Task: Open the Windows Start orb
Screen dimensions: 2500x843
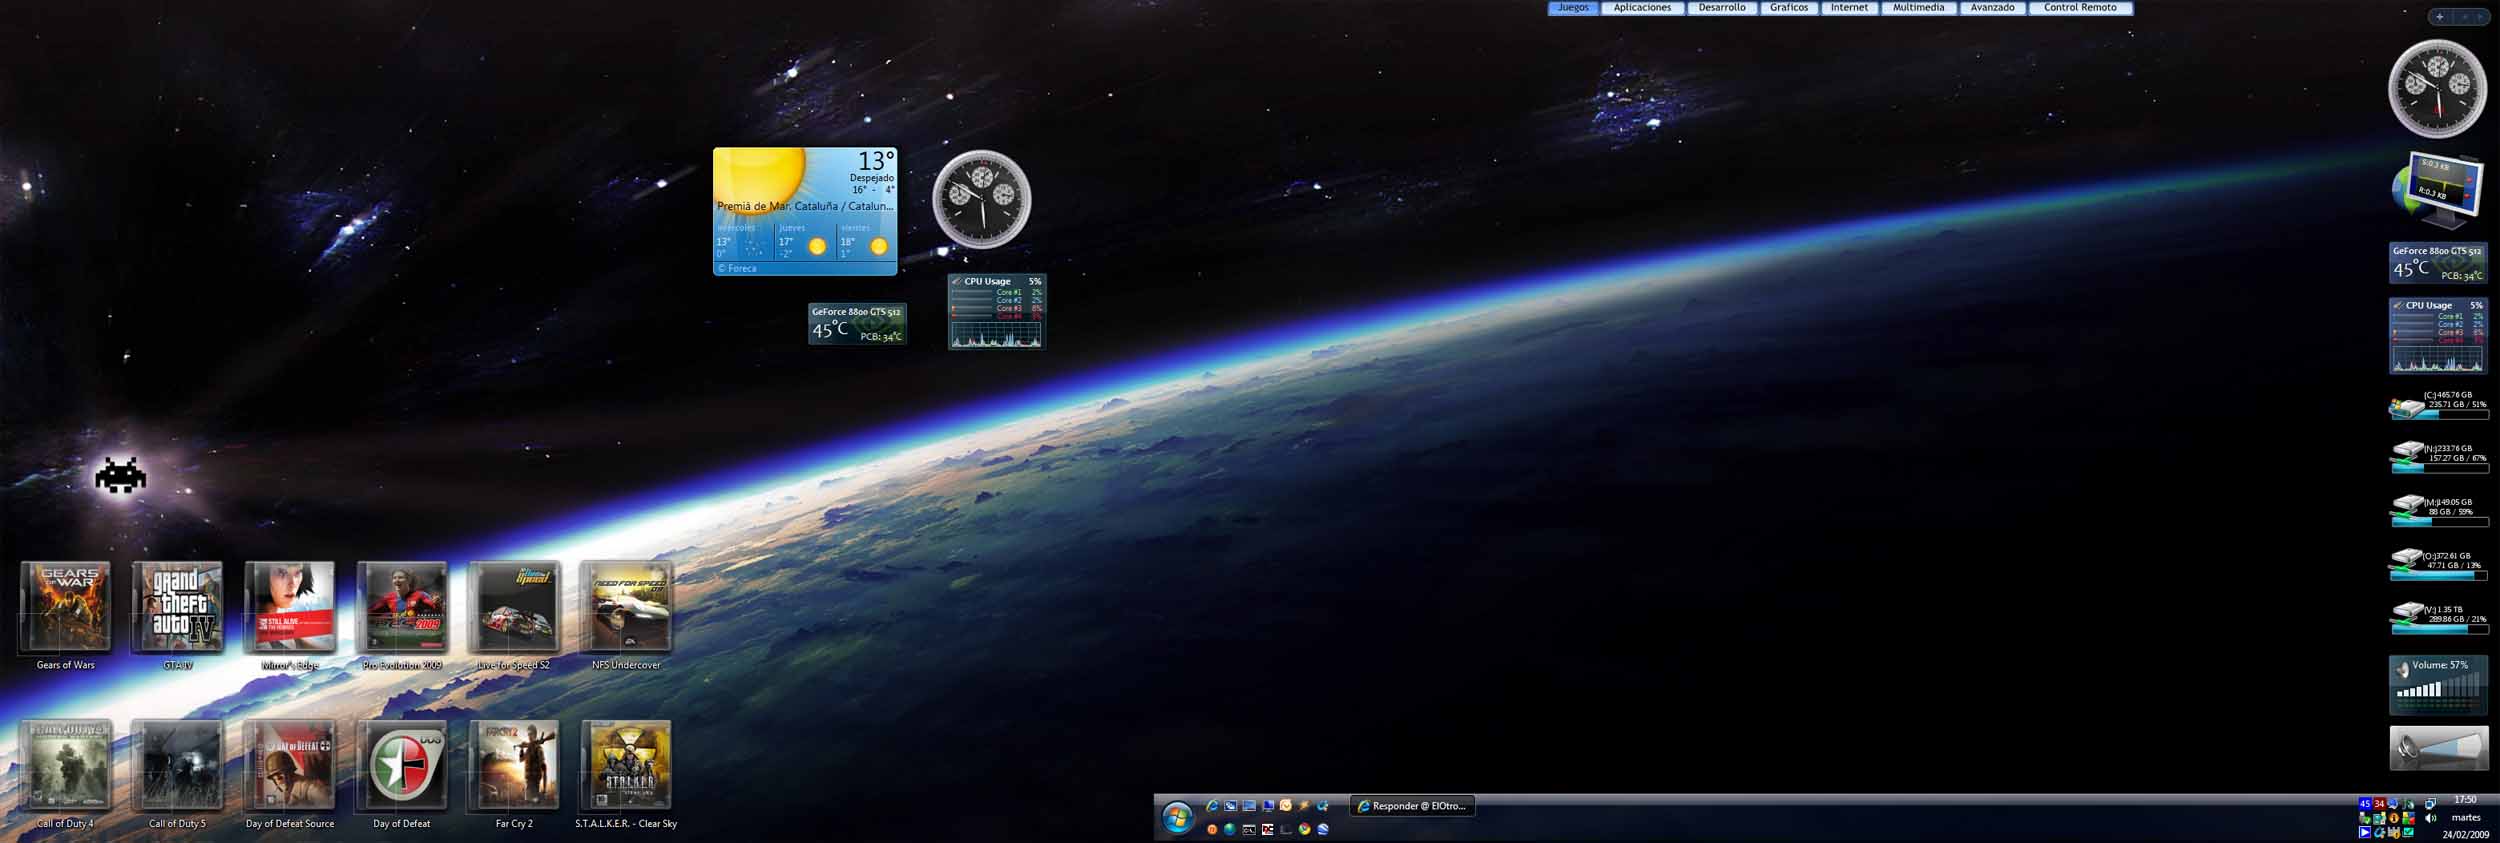Action: (1178, 818)
